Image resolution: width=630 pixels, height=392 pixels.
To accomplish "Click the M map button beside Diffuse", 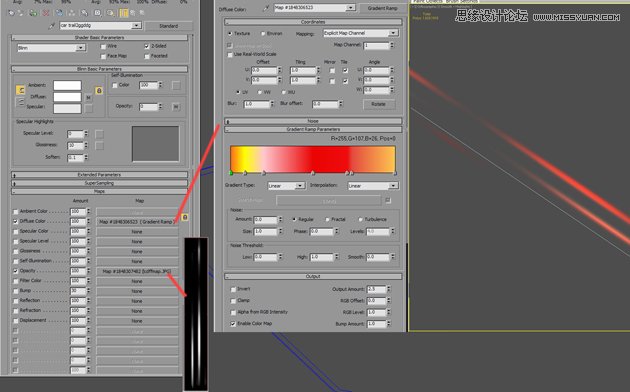I will 88,97.
